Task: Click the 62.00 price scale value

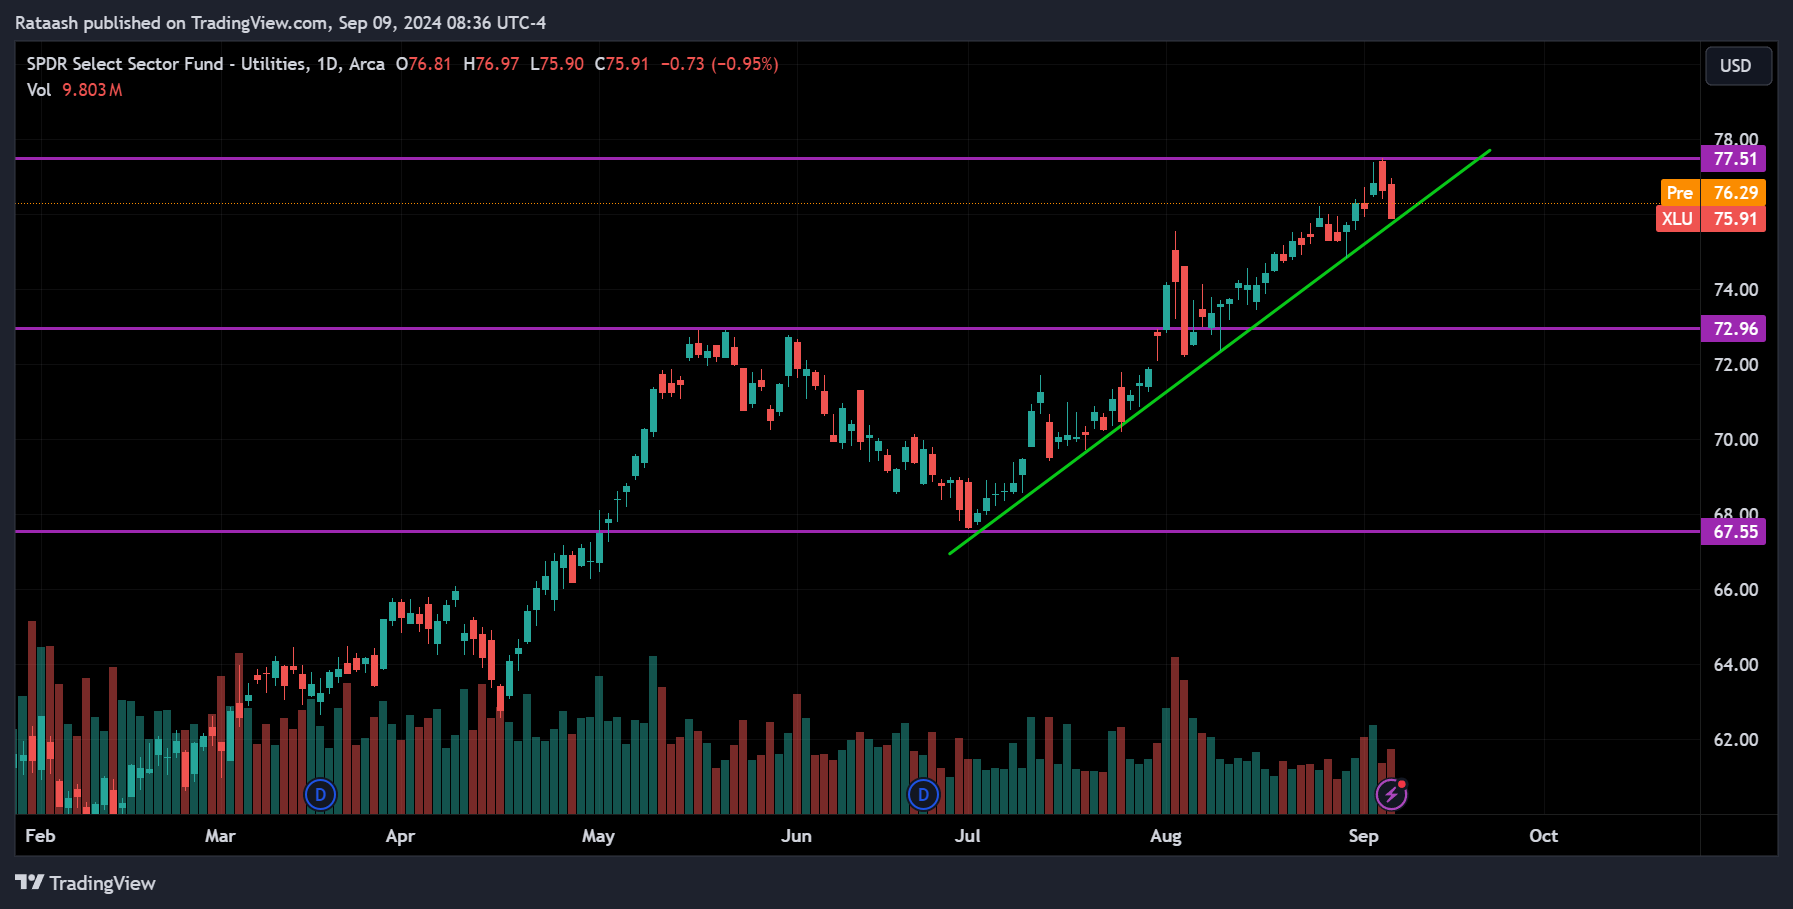Action: 1736,740
